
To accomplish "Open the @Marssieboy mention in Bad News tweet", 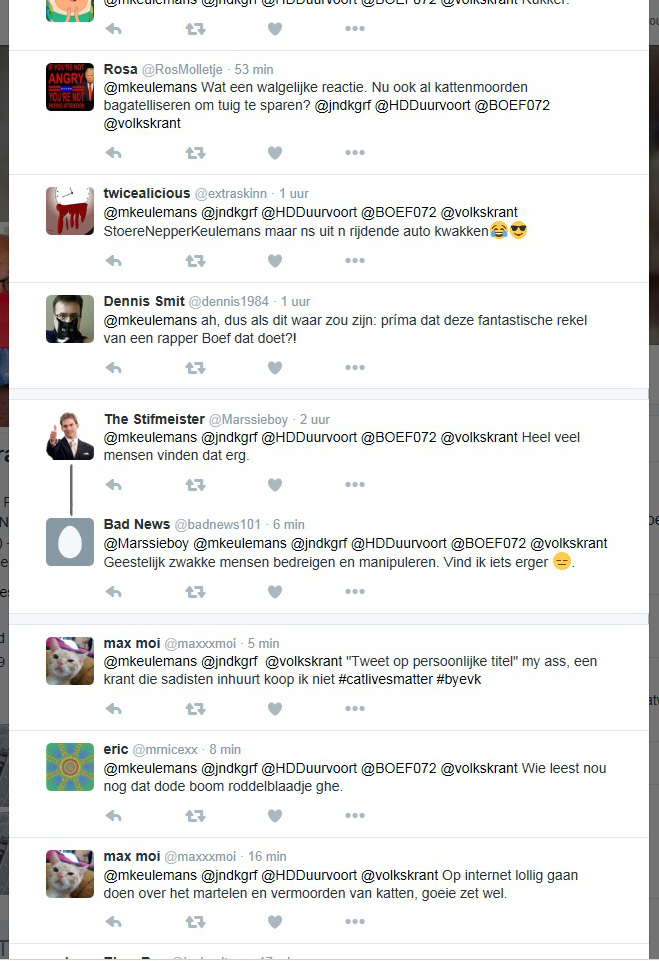I will [x=146, y=544].
